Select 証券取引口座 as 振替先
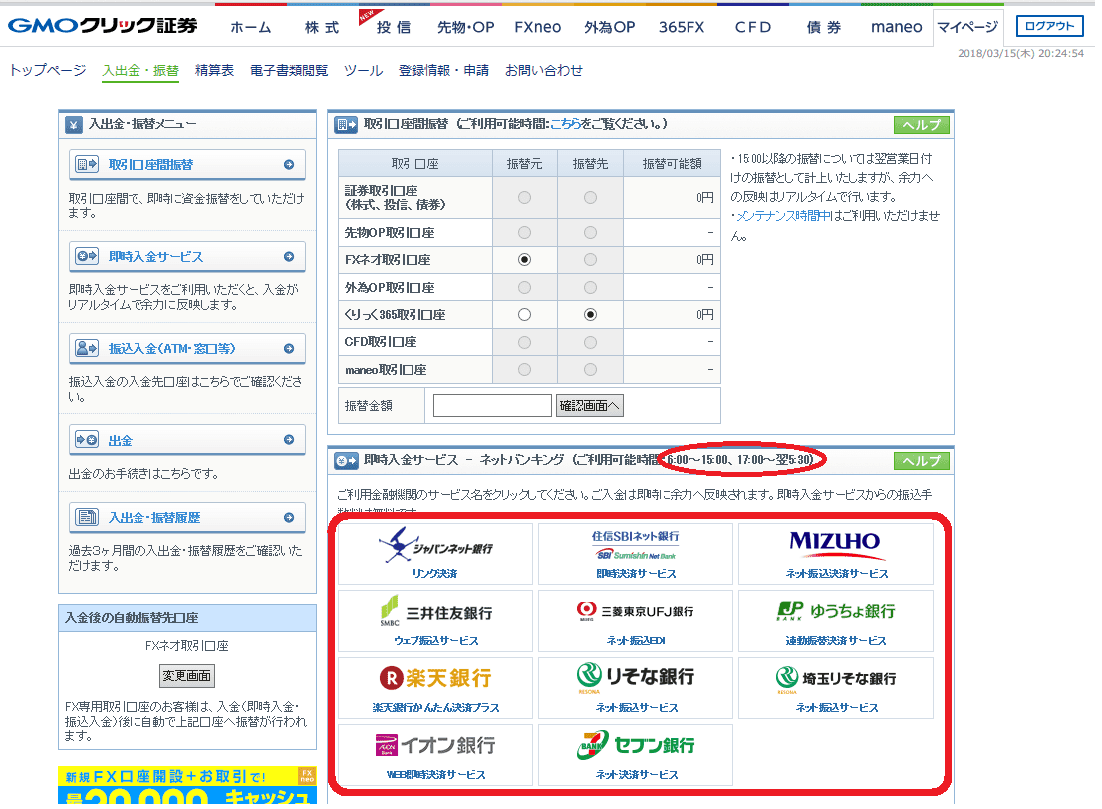1102x809 pixels. coord(590,198)
